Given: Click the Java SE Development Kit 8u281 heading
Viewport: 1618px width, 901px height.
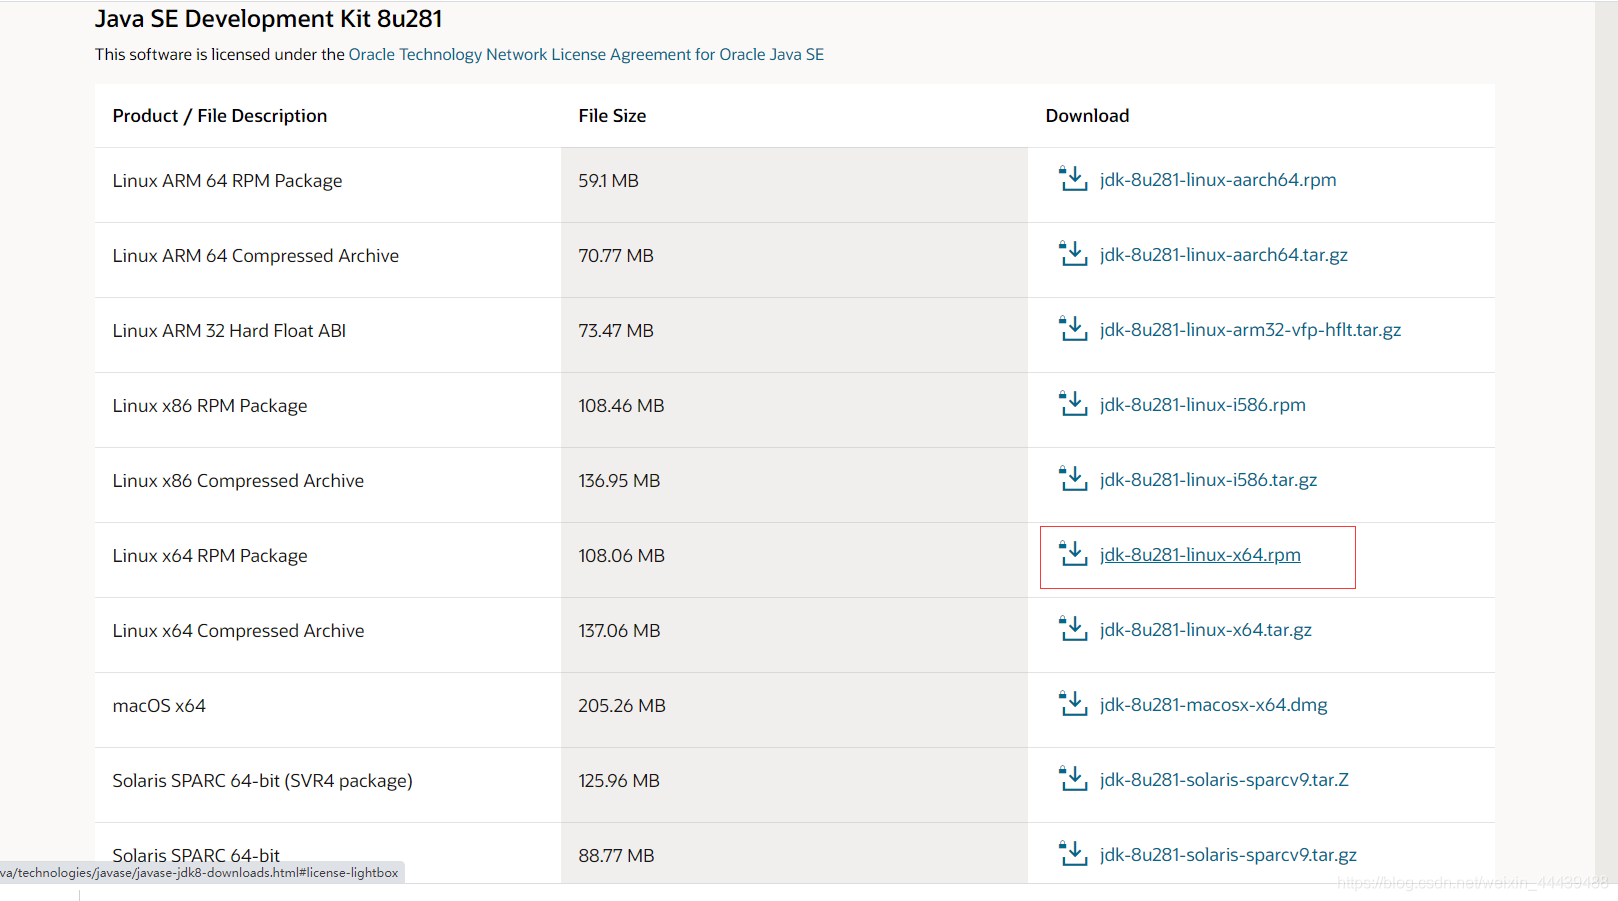Looking at the screenshot, I should tap(269, 19).
